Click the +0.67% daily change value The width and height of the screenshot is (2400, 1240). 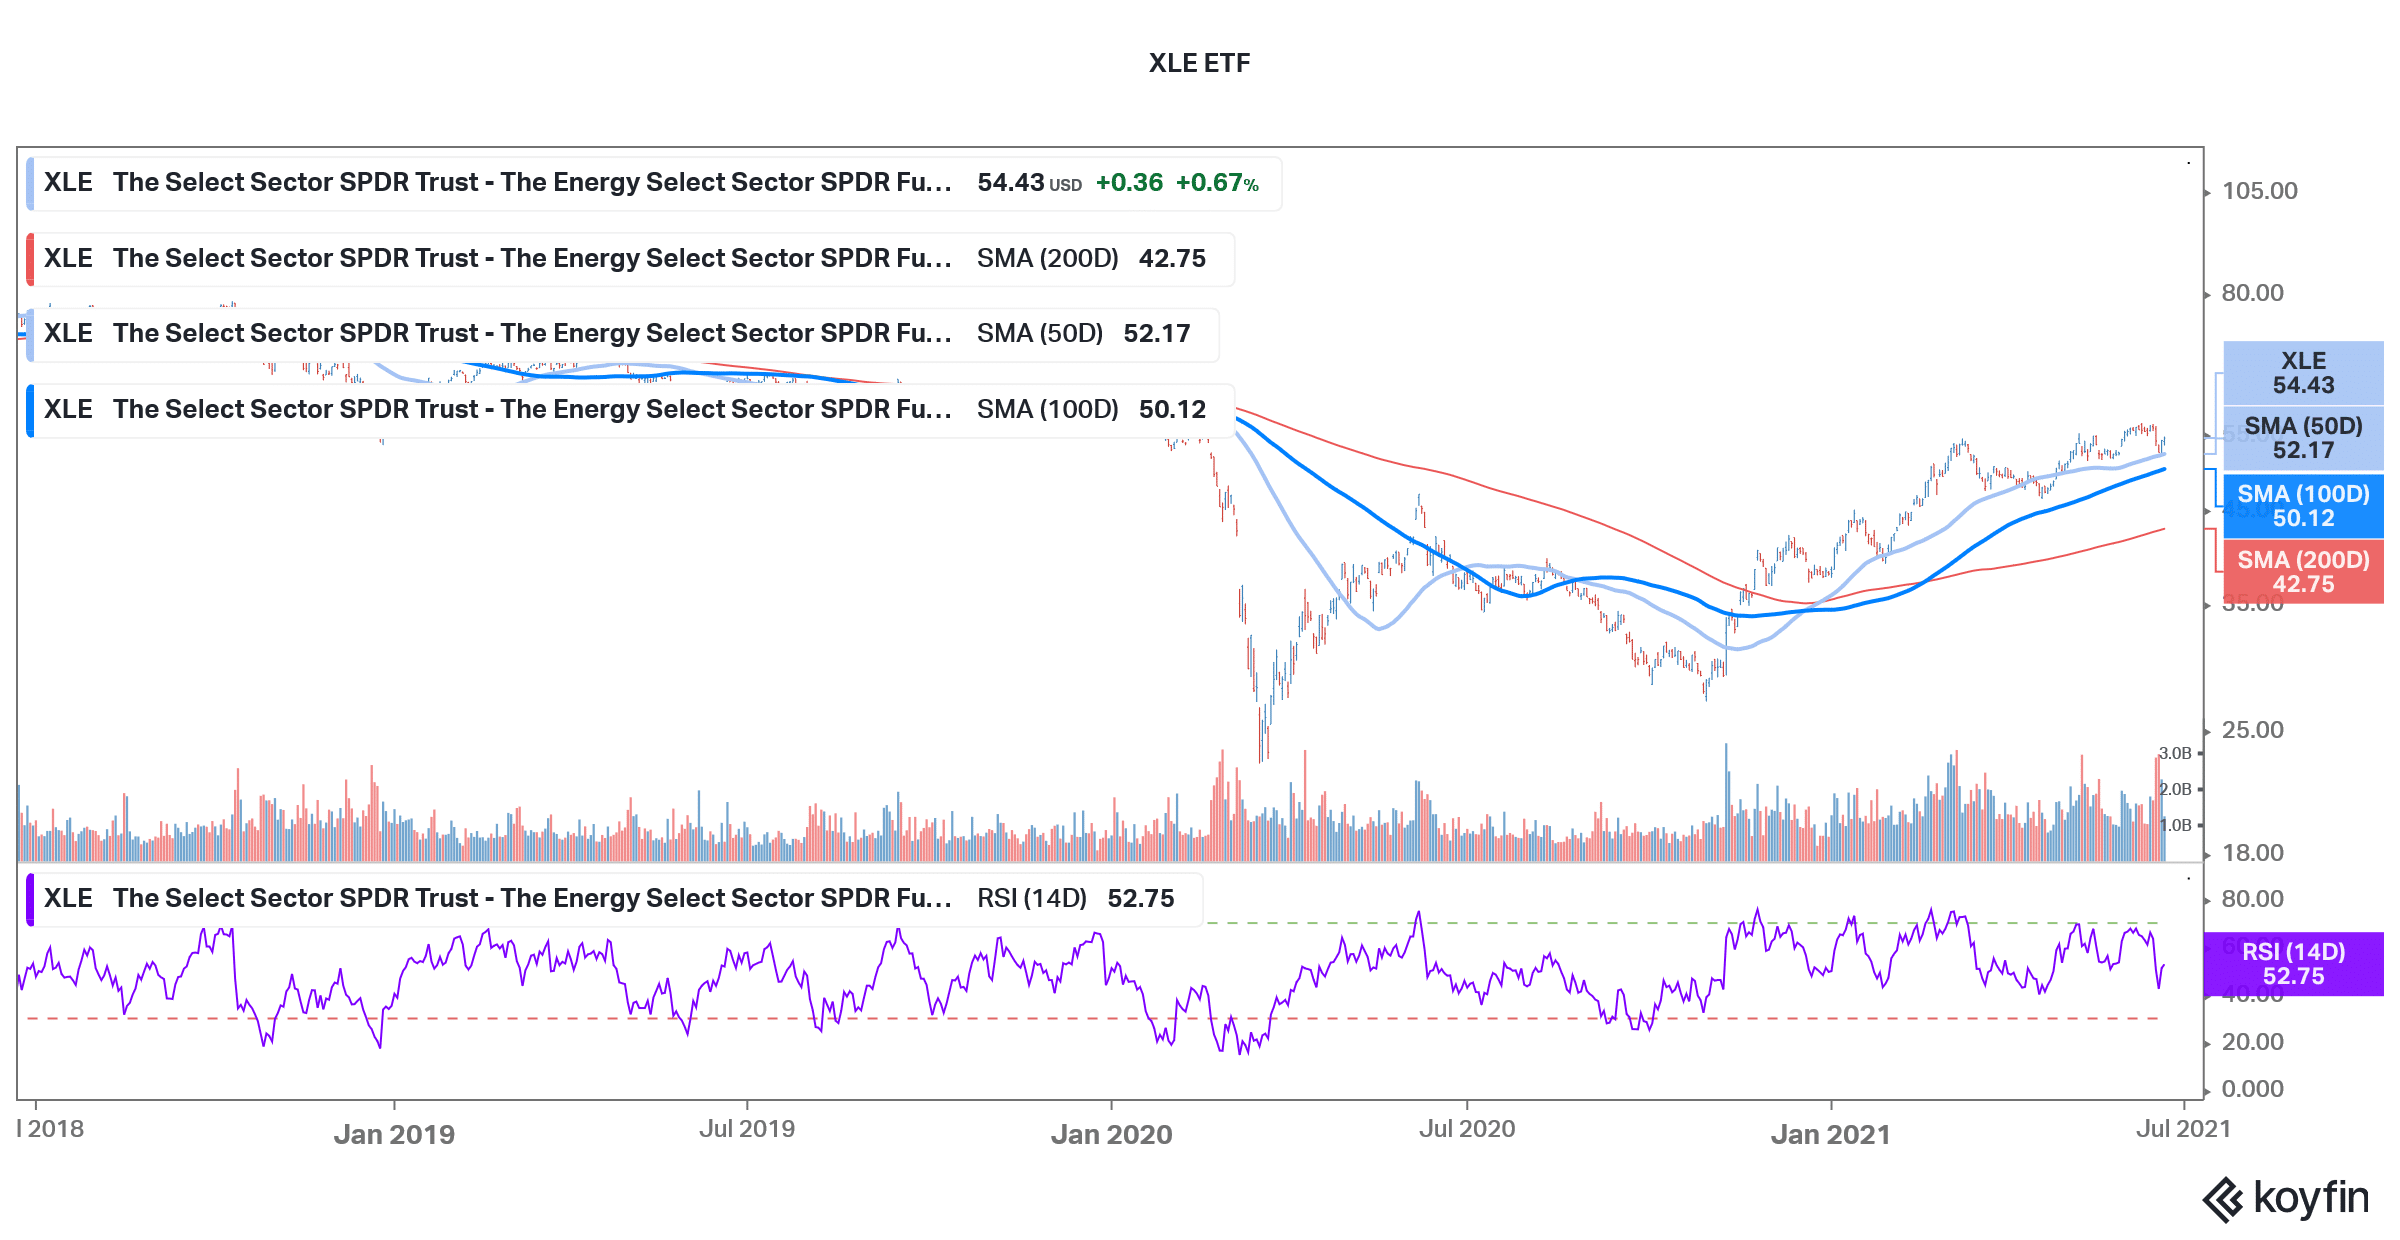coord(1217,183)
